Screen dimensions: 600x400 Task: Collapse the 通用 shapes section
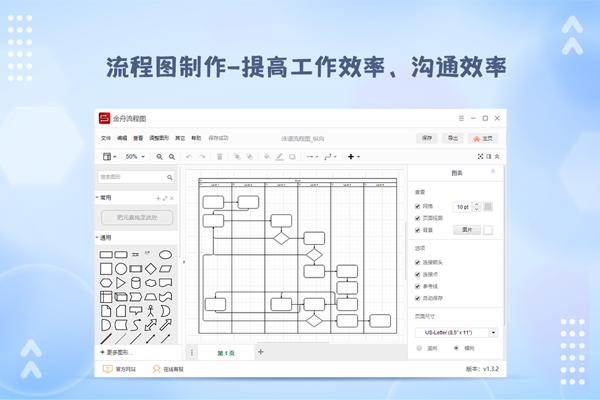pyautogui.click(x=97, y=238)
